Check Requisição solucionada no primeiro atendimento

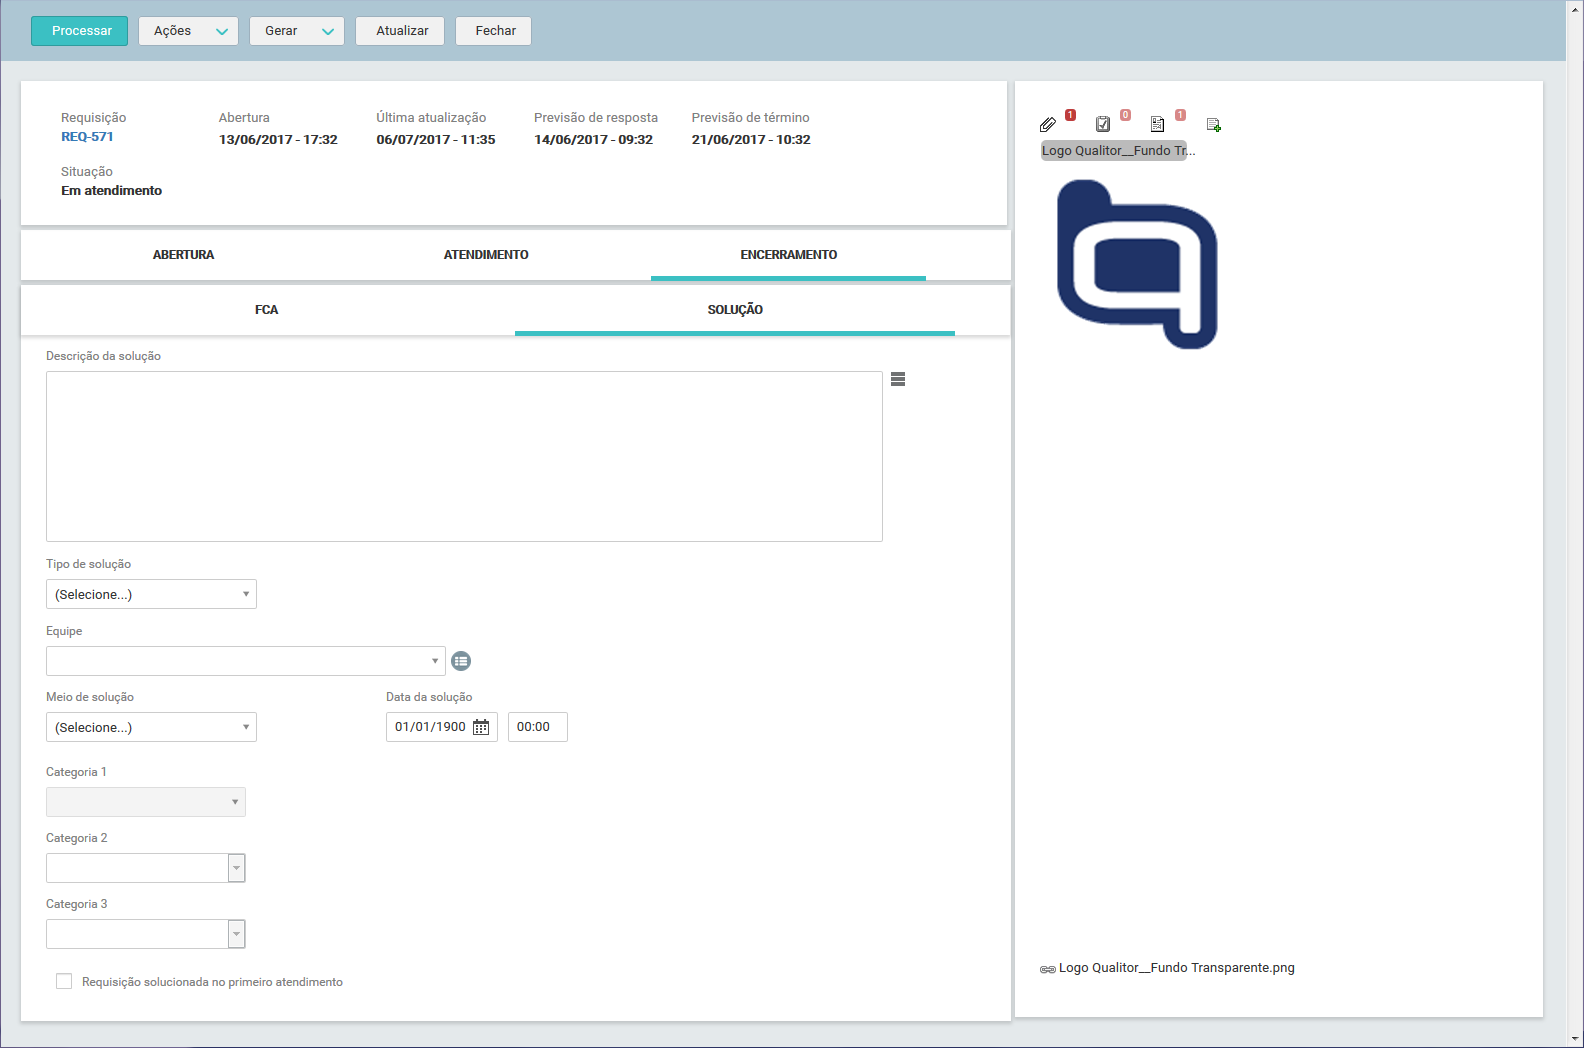64,981
